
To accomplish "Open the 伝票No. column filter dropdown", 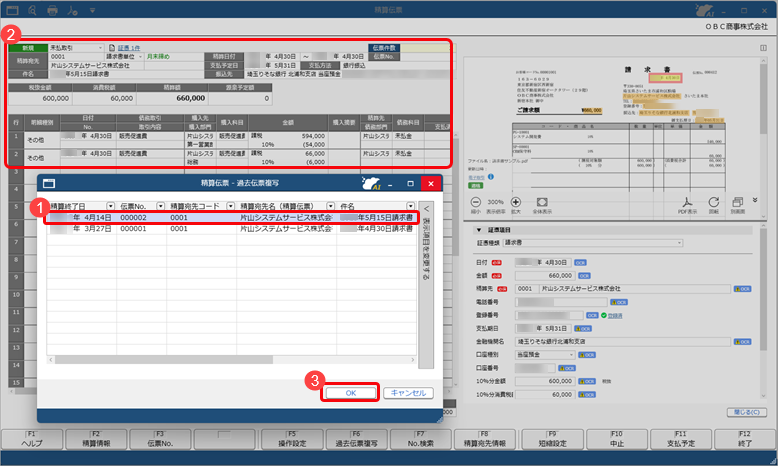I will 160,205.
